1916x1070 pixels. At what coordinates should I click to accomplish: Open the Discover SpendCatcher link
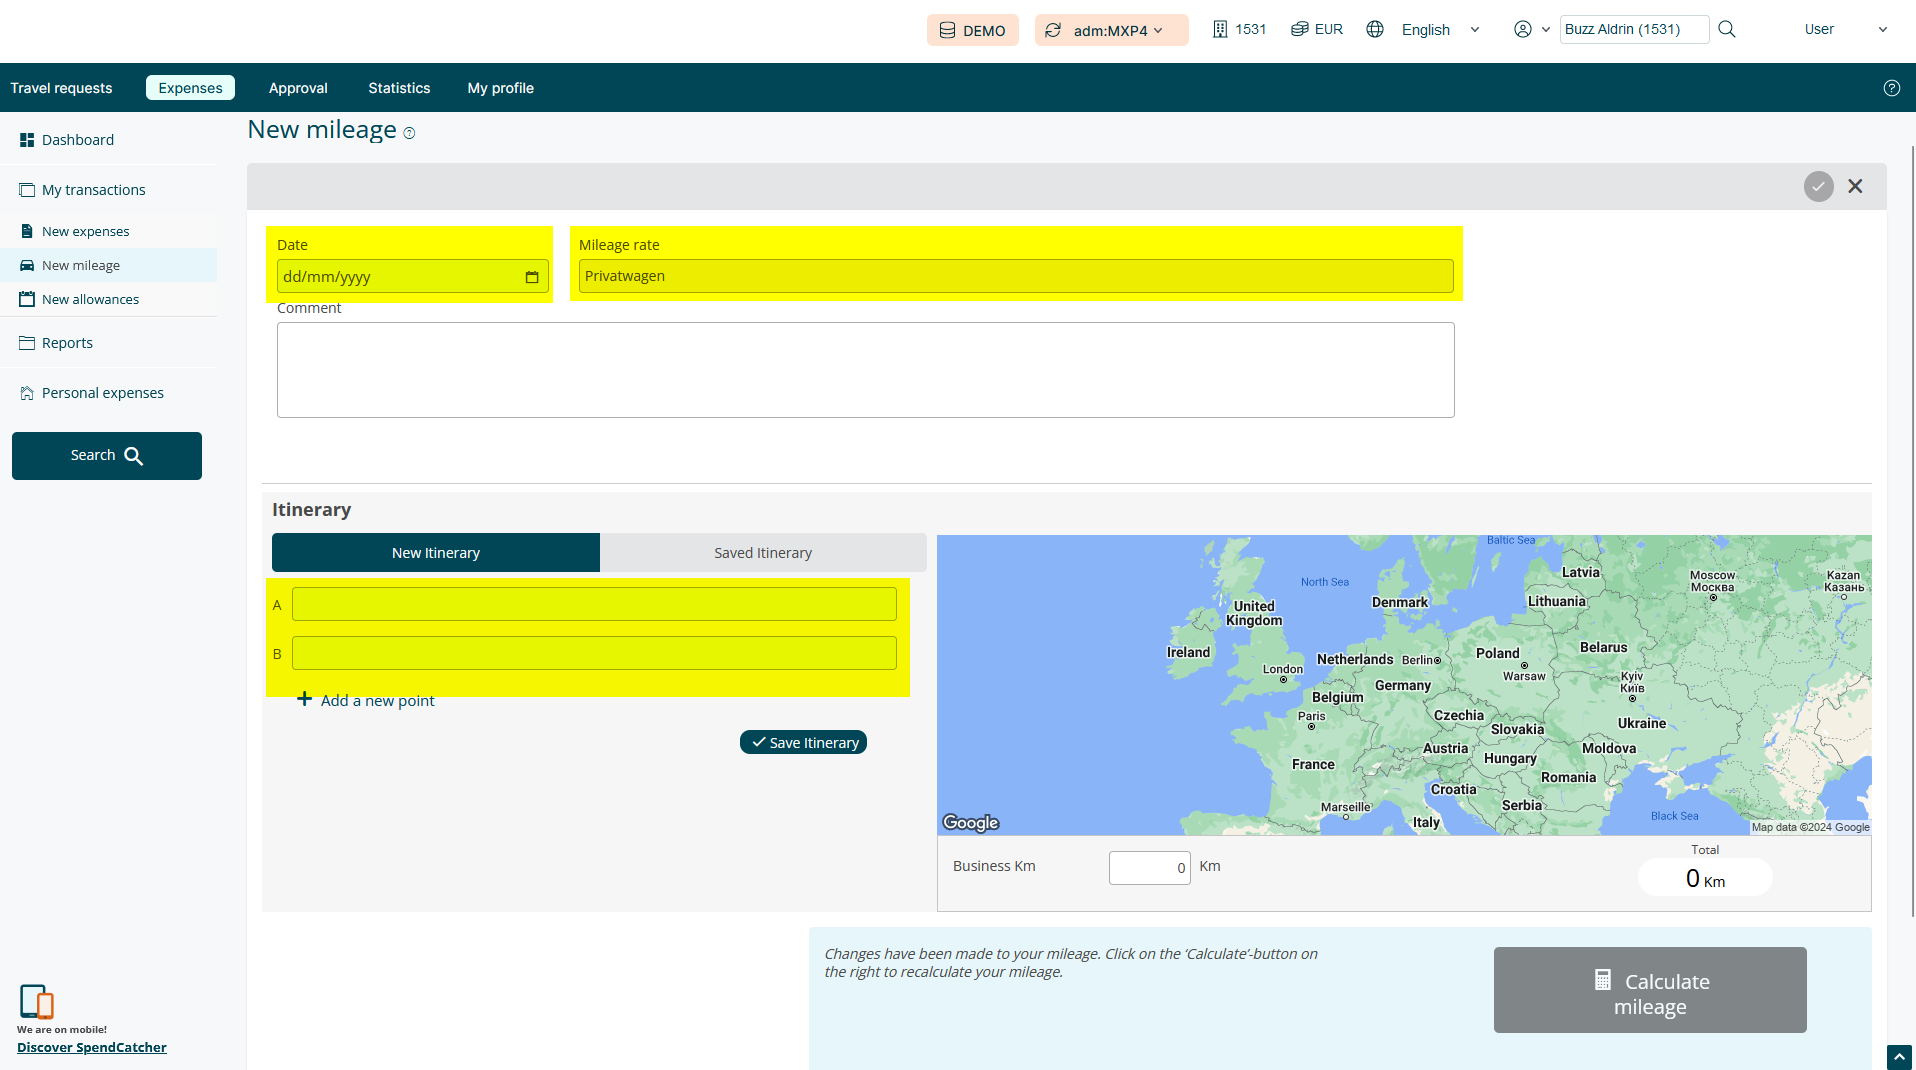pos(92,1047)
